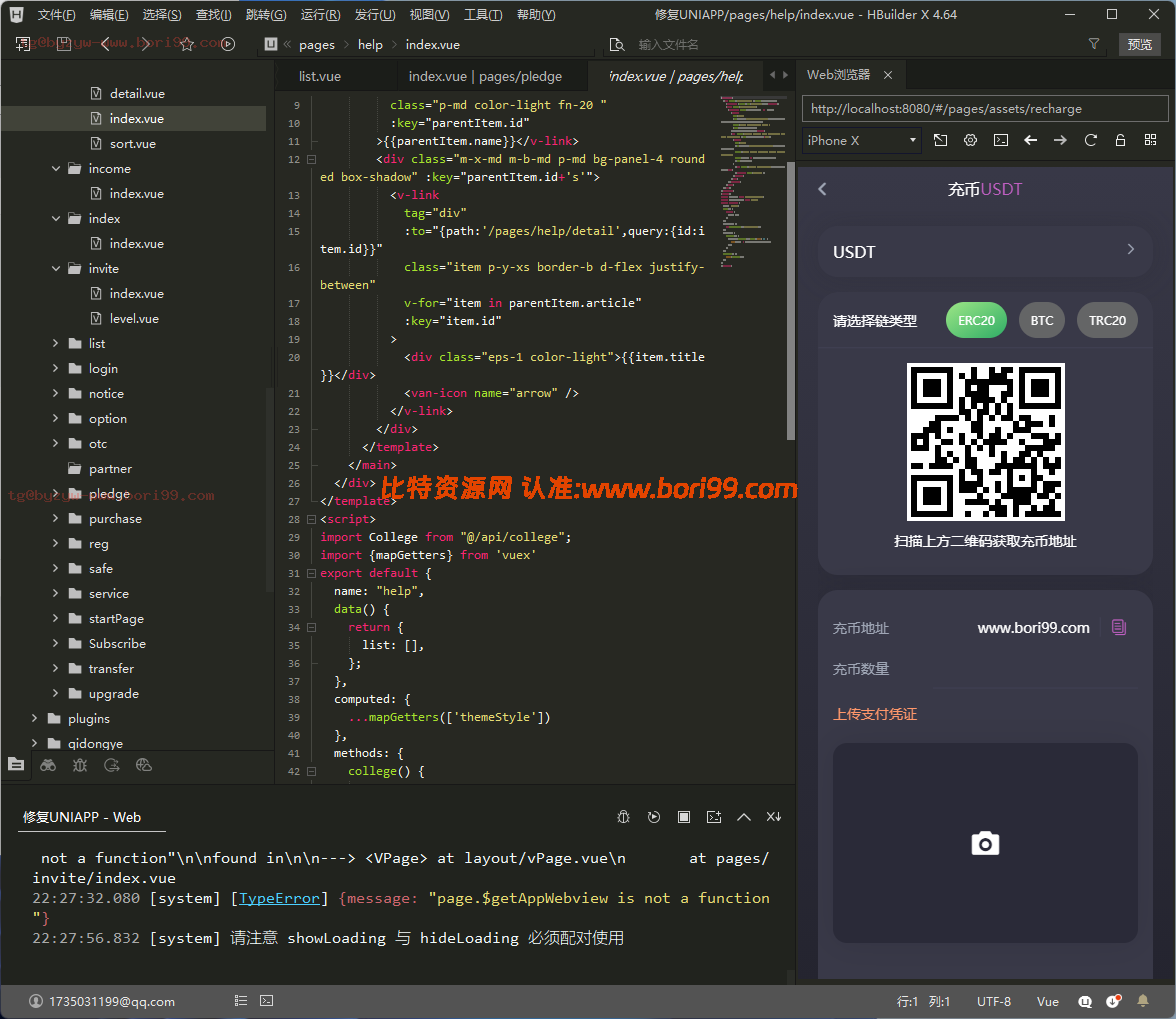Screen dimensions: 1176x1019
Task: Stop the running task in console toolbar
Action: (x=684, y=817)
